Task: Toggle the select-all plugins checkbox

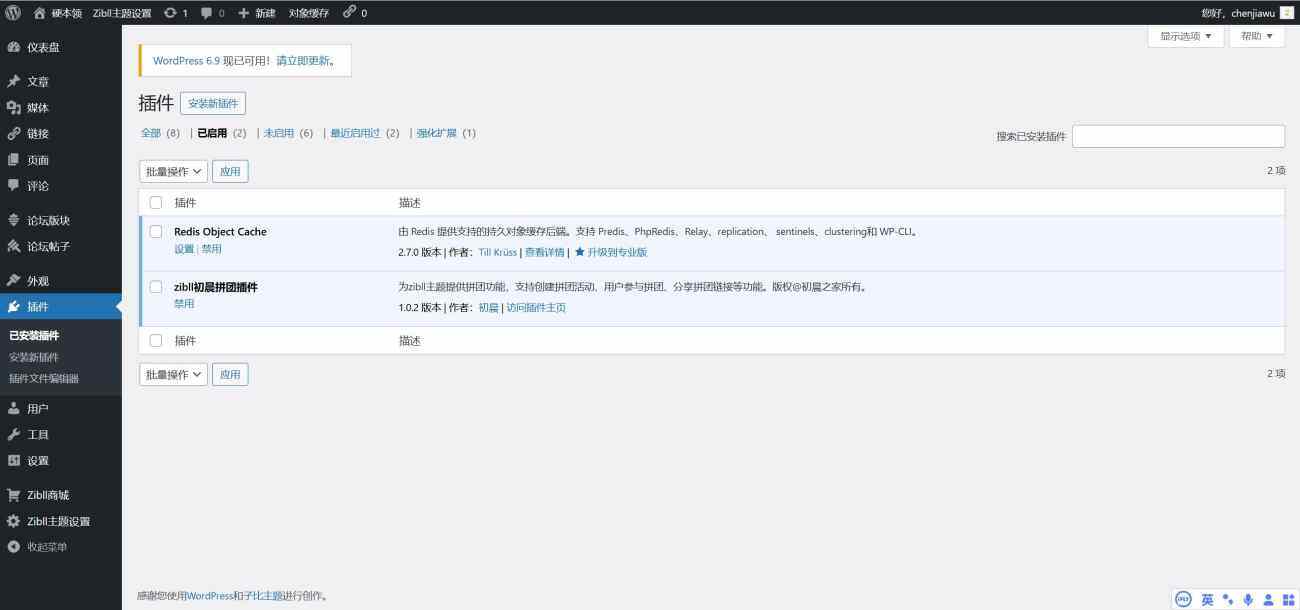Action: 155,202
